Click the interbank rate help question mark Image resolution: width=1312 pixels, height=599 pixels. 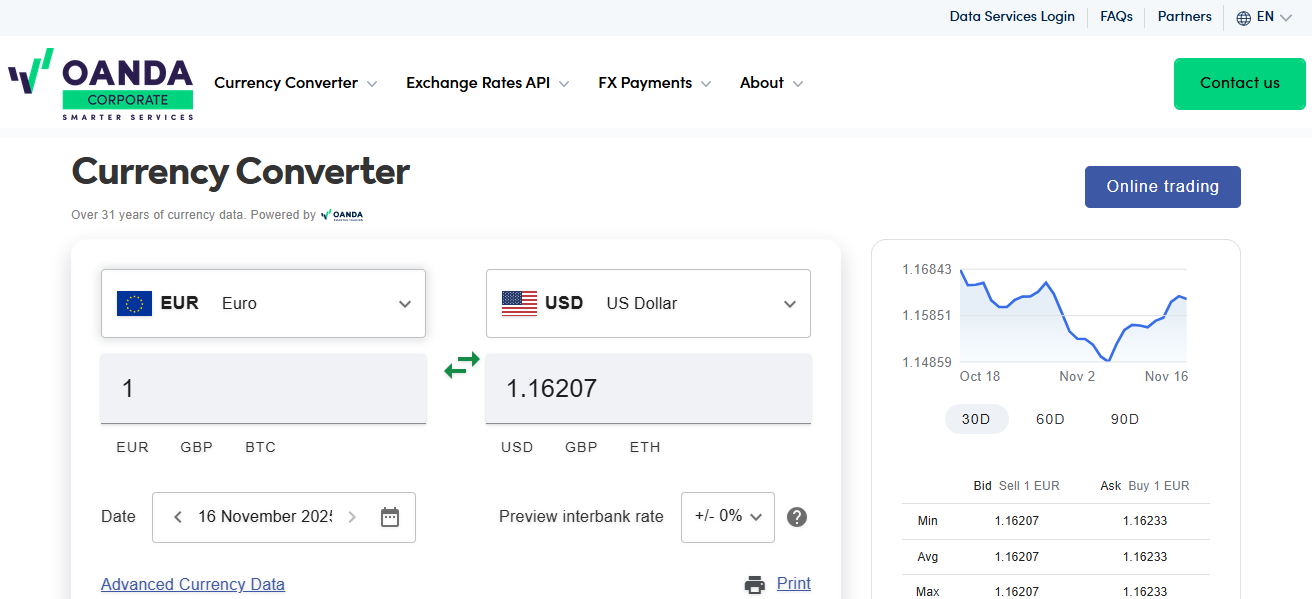(797, 517)
